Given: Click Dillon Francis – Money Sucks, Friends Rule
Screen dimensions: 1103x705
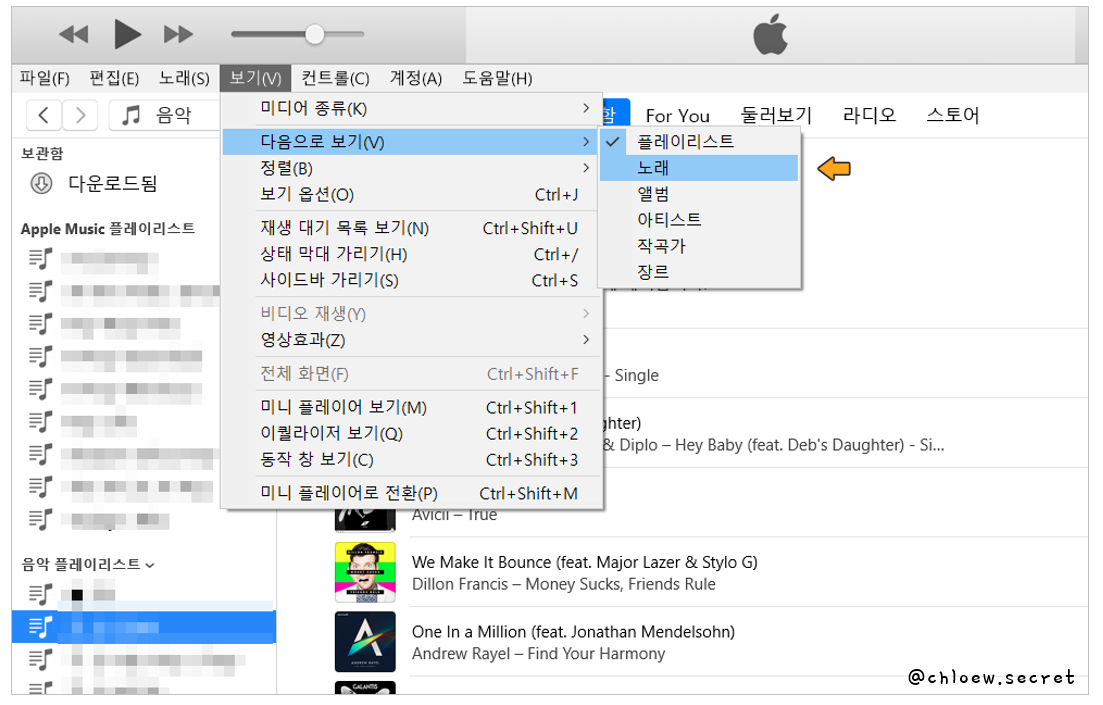Looking at the screenshot, I should pos(563,584).
